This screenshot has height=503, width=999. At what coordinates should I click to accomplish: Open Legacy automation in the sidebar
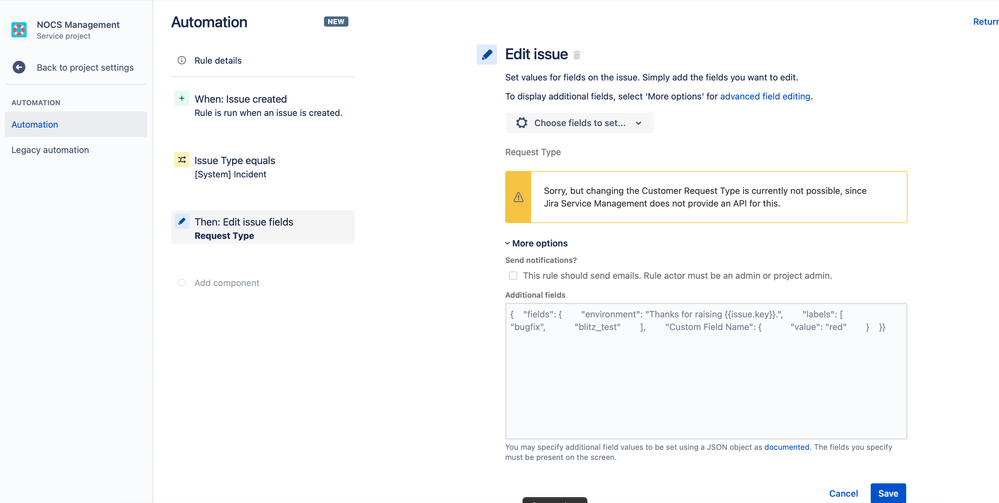click(x=76, y=150)
